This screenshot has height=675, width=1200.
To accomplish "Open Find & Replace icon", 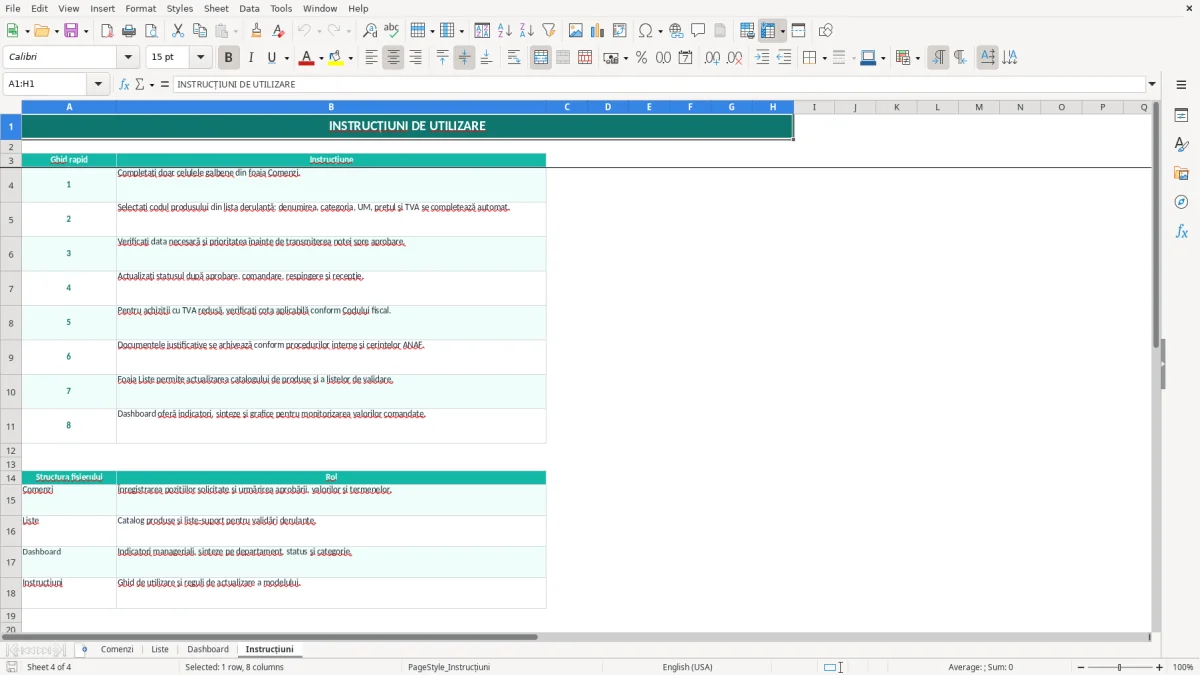I will point(370,30).
